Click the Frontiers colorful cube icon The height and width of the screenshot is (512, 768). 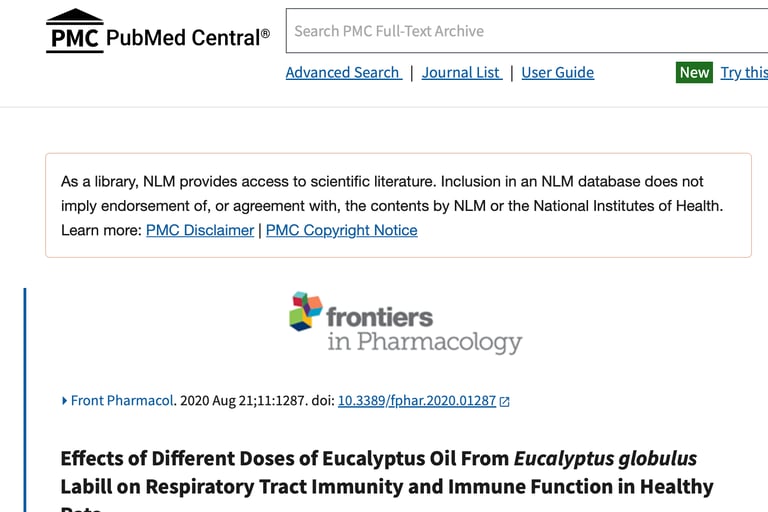(x=305, y=311)
